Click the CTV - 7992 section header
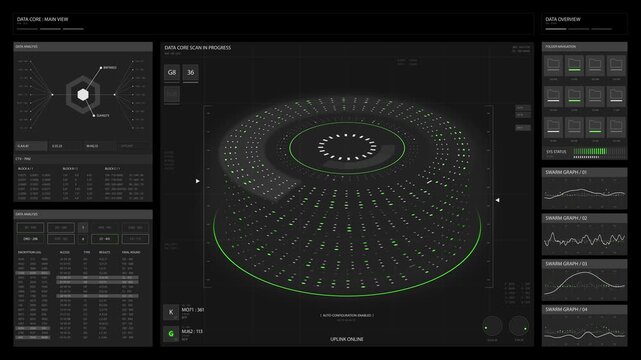 coord(83,159)
